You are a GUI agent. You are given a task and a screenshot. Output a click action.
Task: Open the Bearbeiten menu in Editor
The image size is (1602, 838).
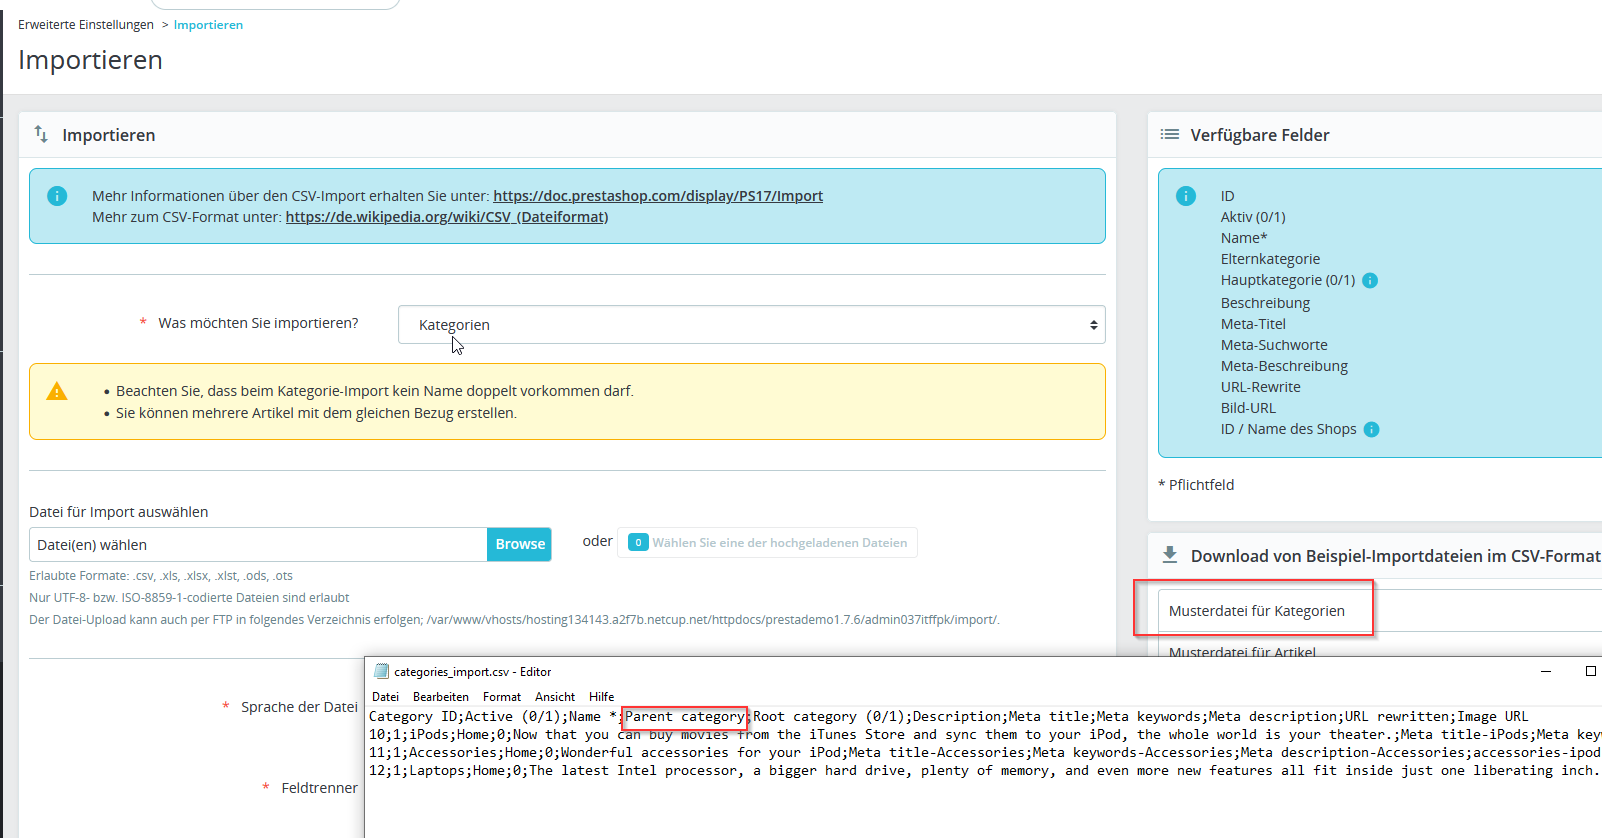[x=441, y=697]
